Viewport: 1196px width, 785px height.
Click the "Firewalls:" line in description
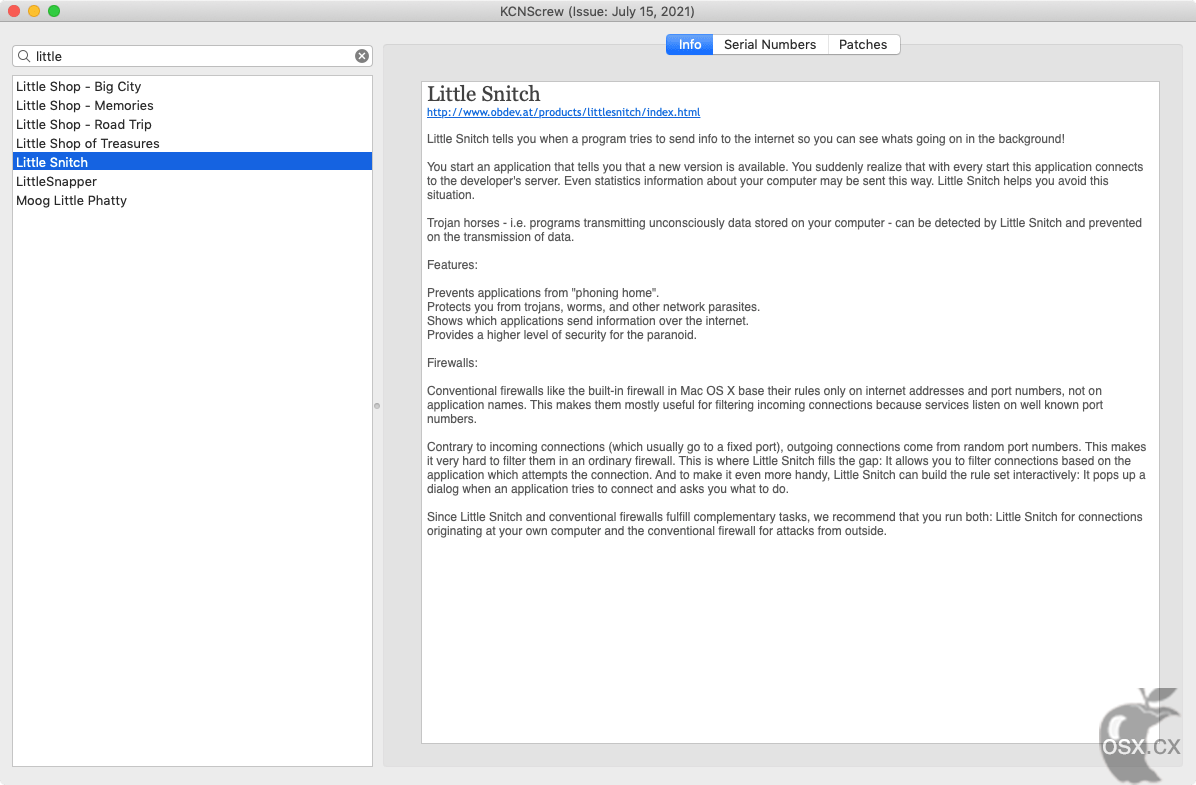tap(452, 362)
